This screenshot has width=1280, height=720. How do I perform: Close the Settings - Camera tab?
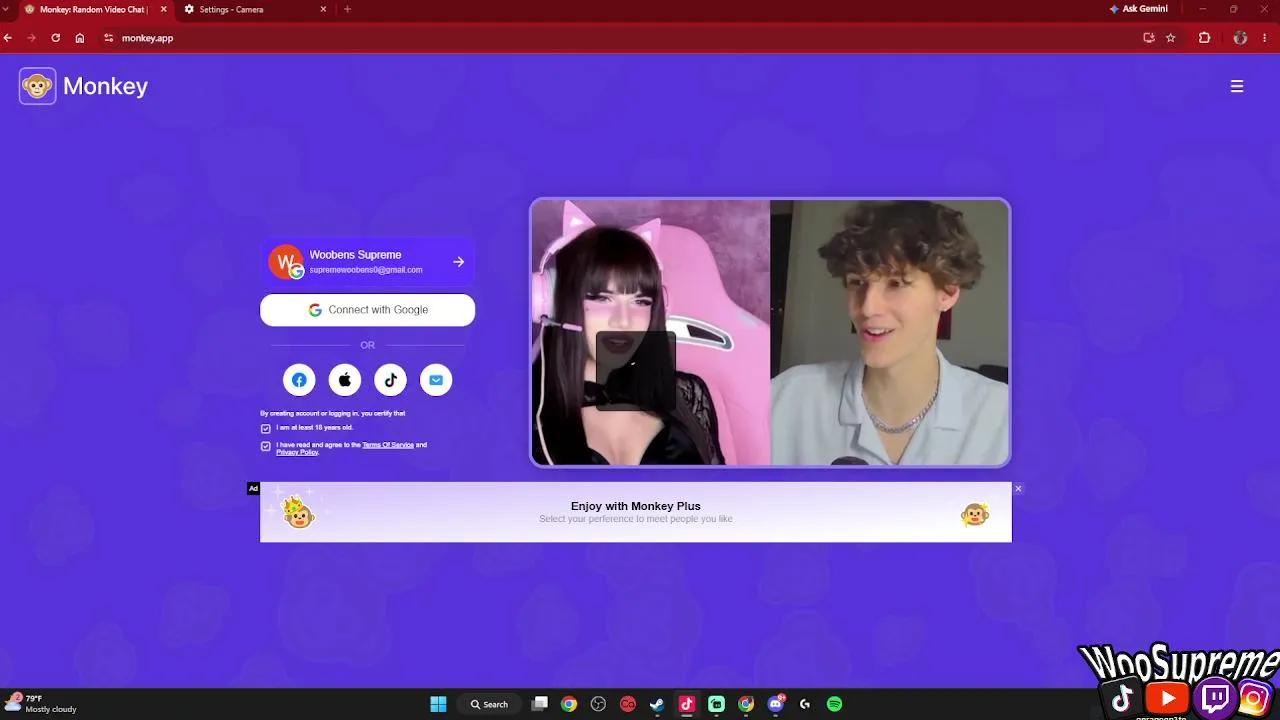[x=323, y=9]
